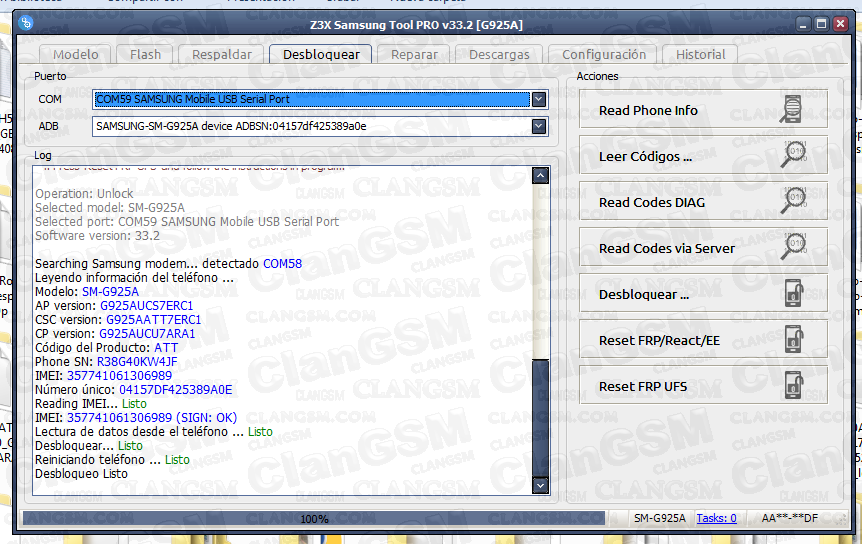The image size is (862, 544).
Task: Click the Leer Códigos button
Action: [703, 156]
